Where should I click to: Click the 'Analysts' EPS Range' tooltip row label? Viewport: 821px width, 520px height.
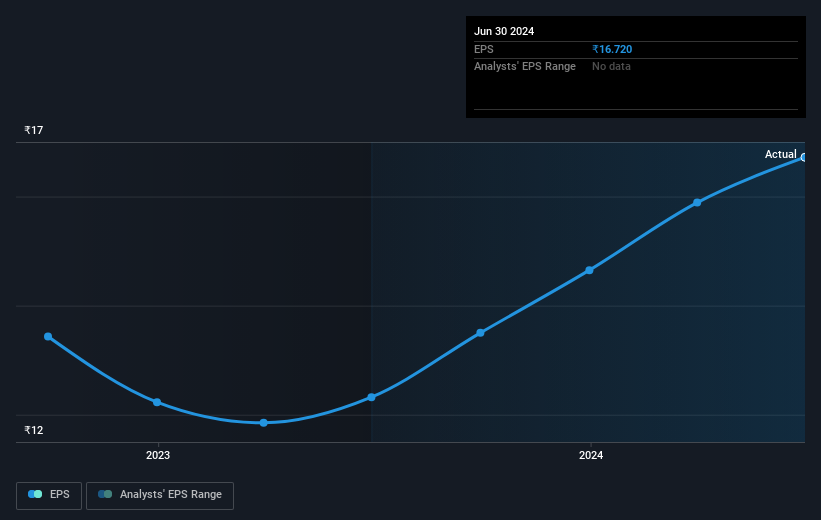pyautogui.click(x=525, y=67)
